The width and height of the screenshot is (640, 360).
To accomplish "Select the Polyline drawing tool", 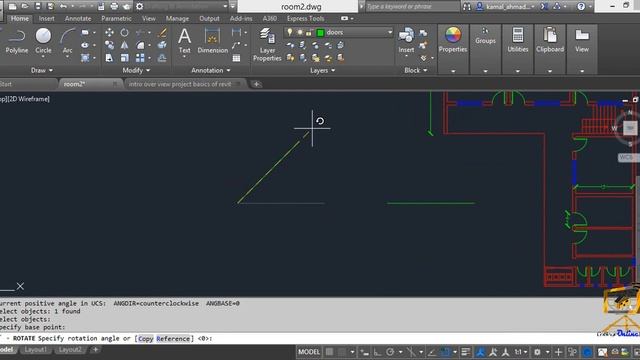I will tap(17, 41).
